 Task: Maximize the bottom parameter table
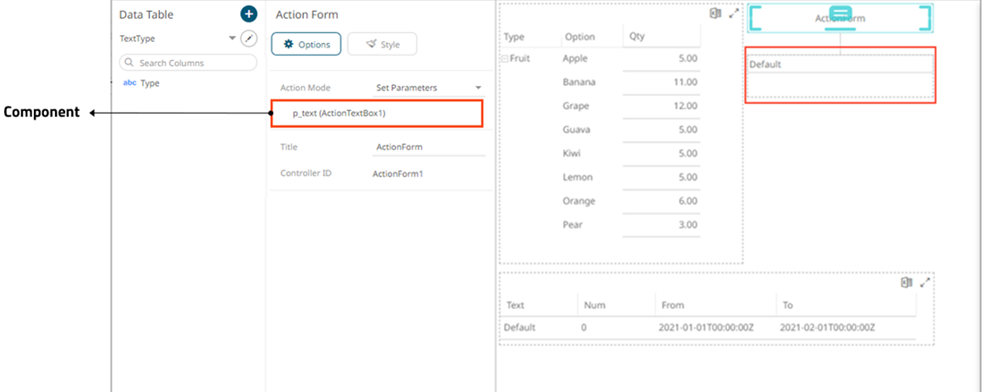pos(925,283)
